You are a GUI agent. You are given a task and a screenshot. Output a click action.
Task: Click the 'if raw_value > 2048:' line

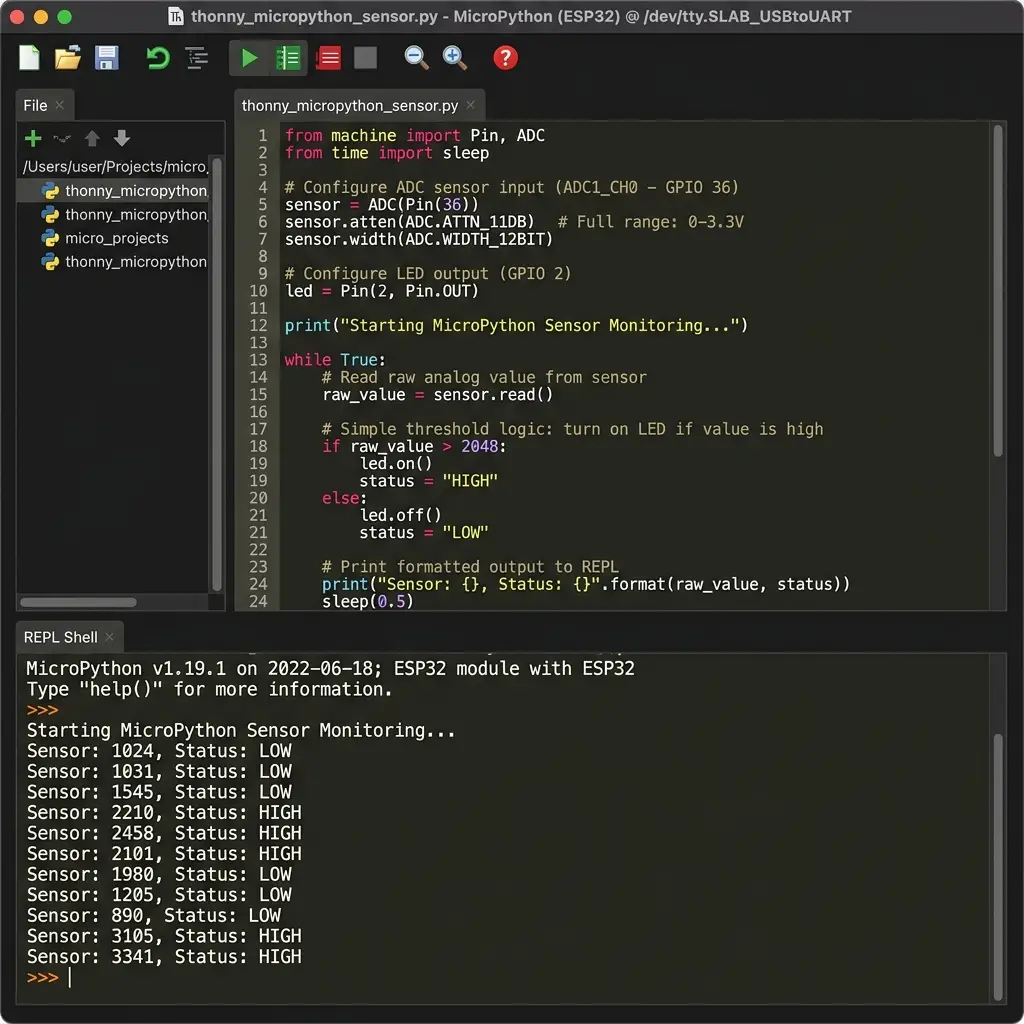[x=414, y=447]
